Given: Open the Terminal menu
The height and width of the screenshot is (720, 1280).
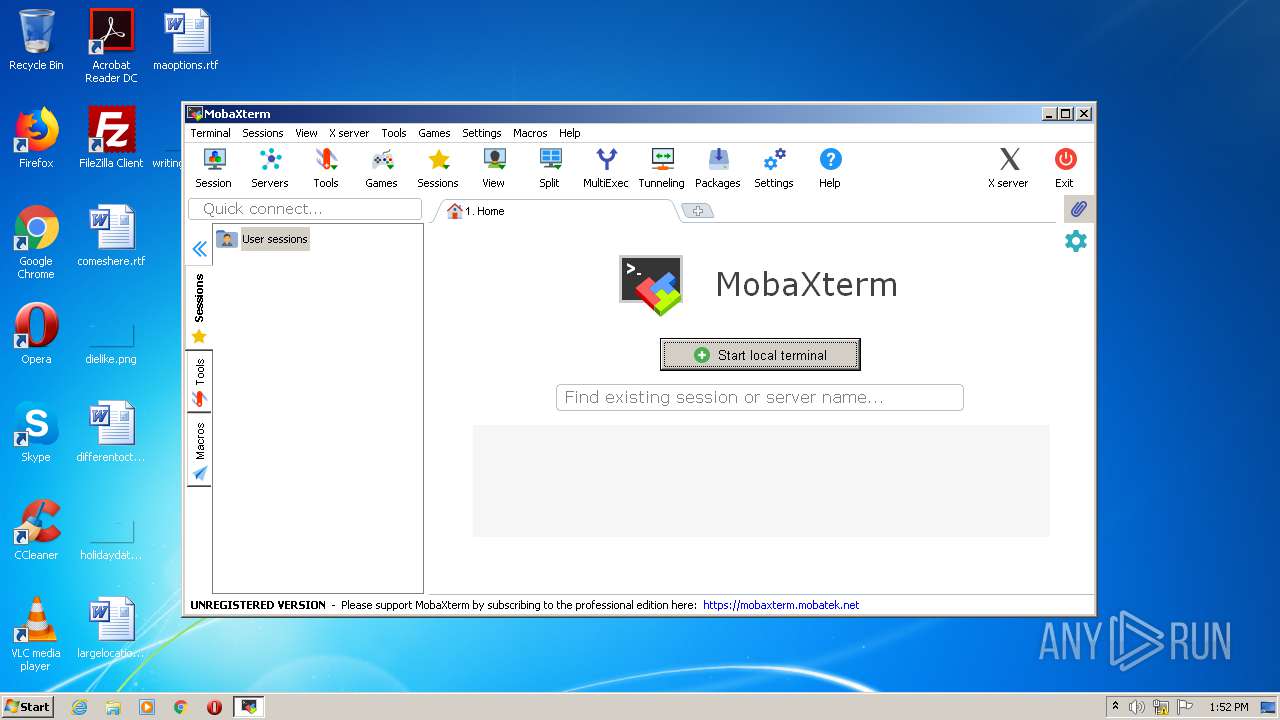Looking at the screenshot, I should [x=211, y=133].
